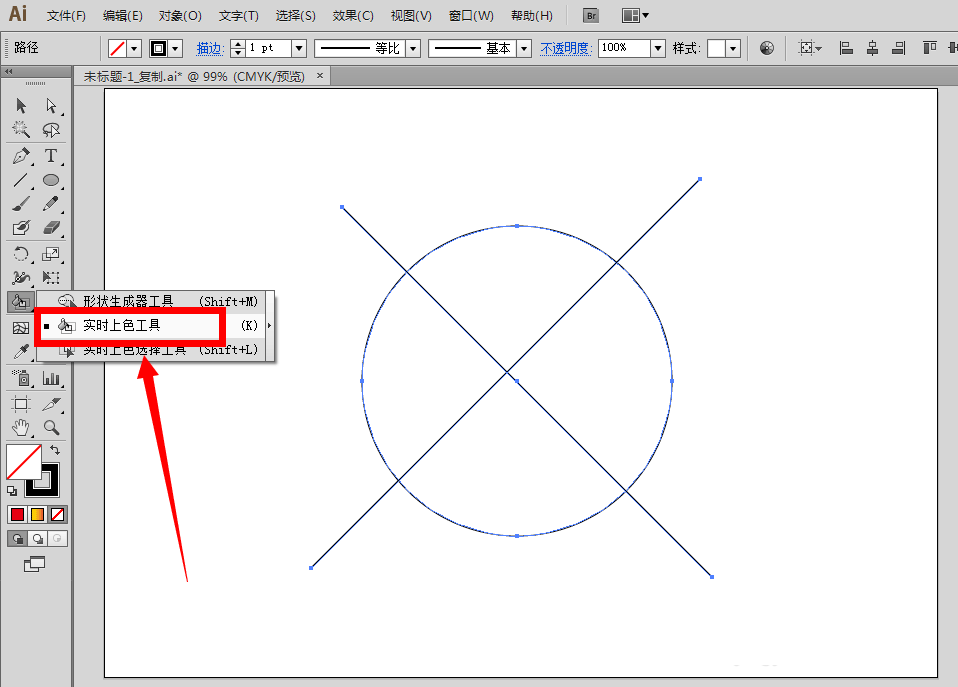Click horizontal align right icon
The image size is (958, 687).
899,48
